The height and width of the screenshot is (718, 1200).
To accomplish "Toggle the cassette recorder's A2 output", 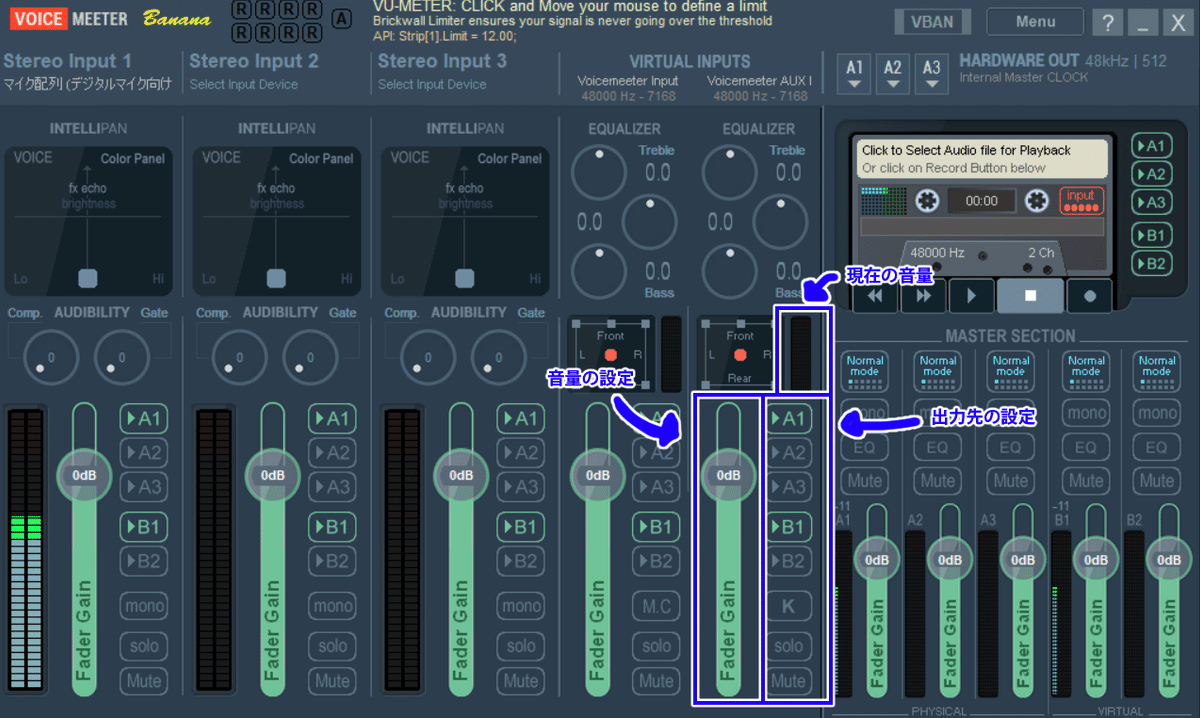I will pyautogui.click(x=1152, y=174).
